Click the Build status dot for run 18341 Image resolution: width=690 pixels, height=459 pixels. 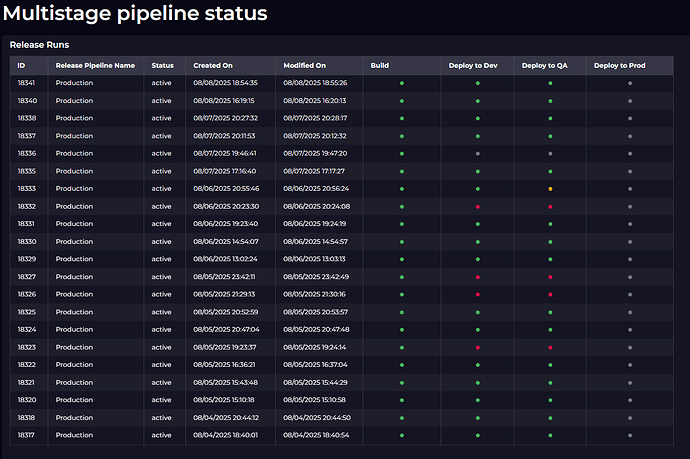tap(402, 83)
